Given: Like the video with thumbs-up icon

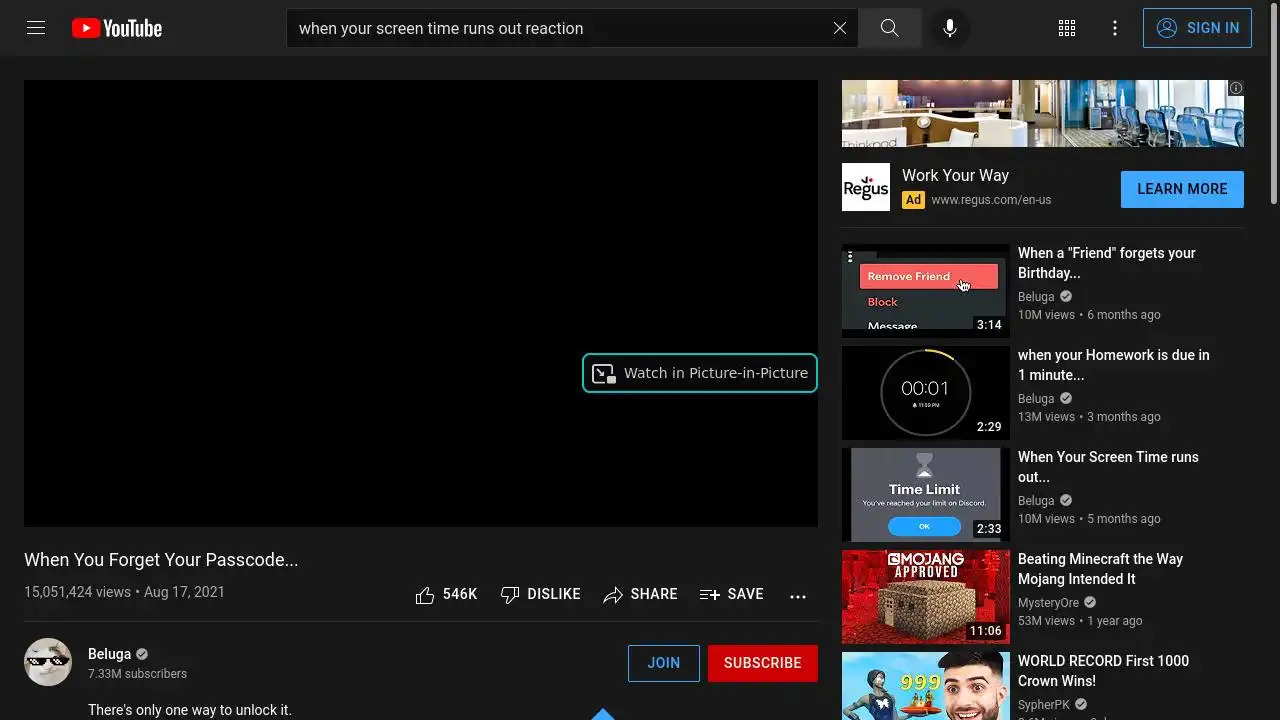Looking at the screenshot, I should (x=446, y=595).
